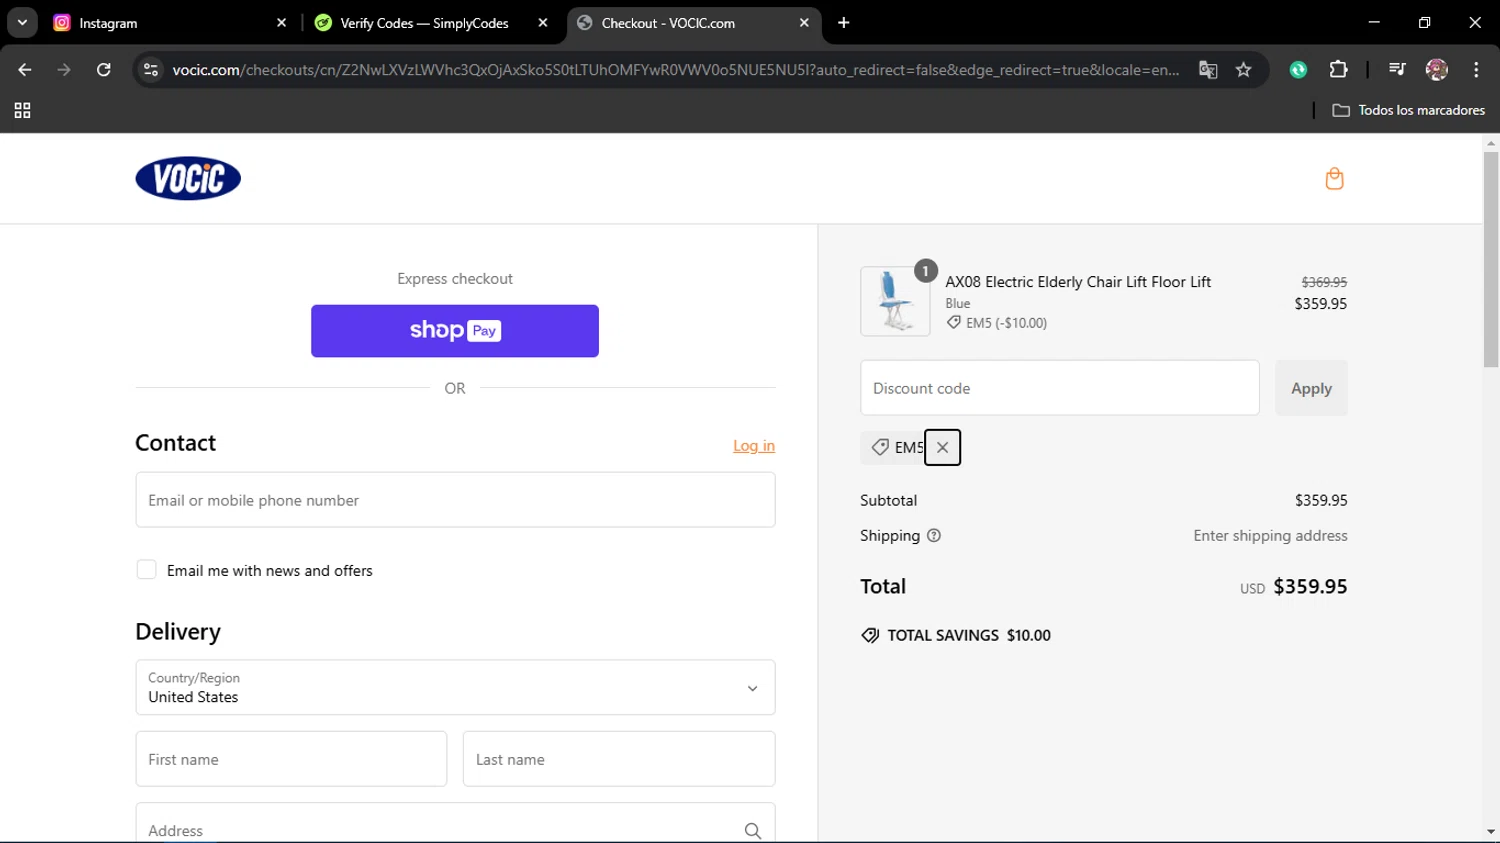This screenshot has width=1500, height=843.
Task: Open Todos los marcadores folder
Action: pyautogui.click(x=1408, y=110)
